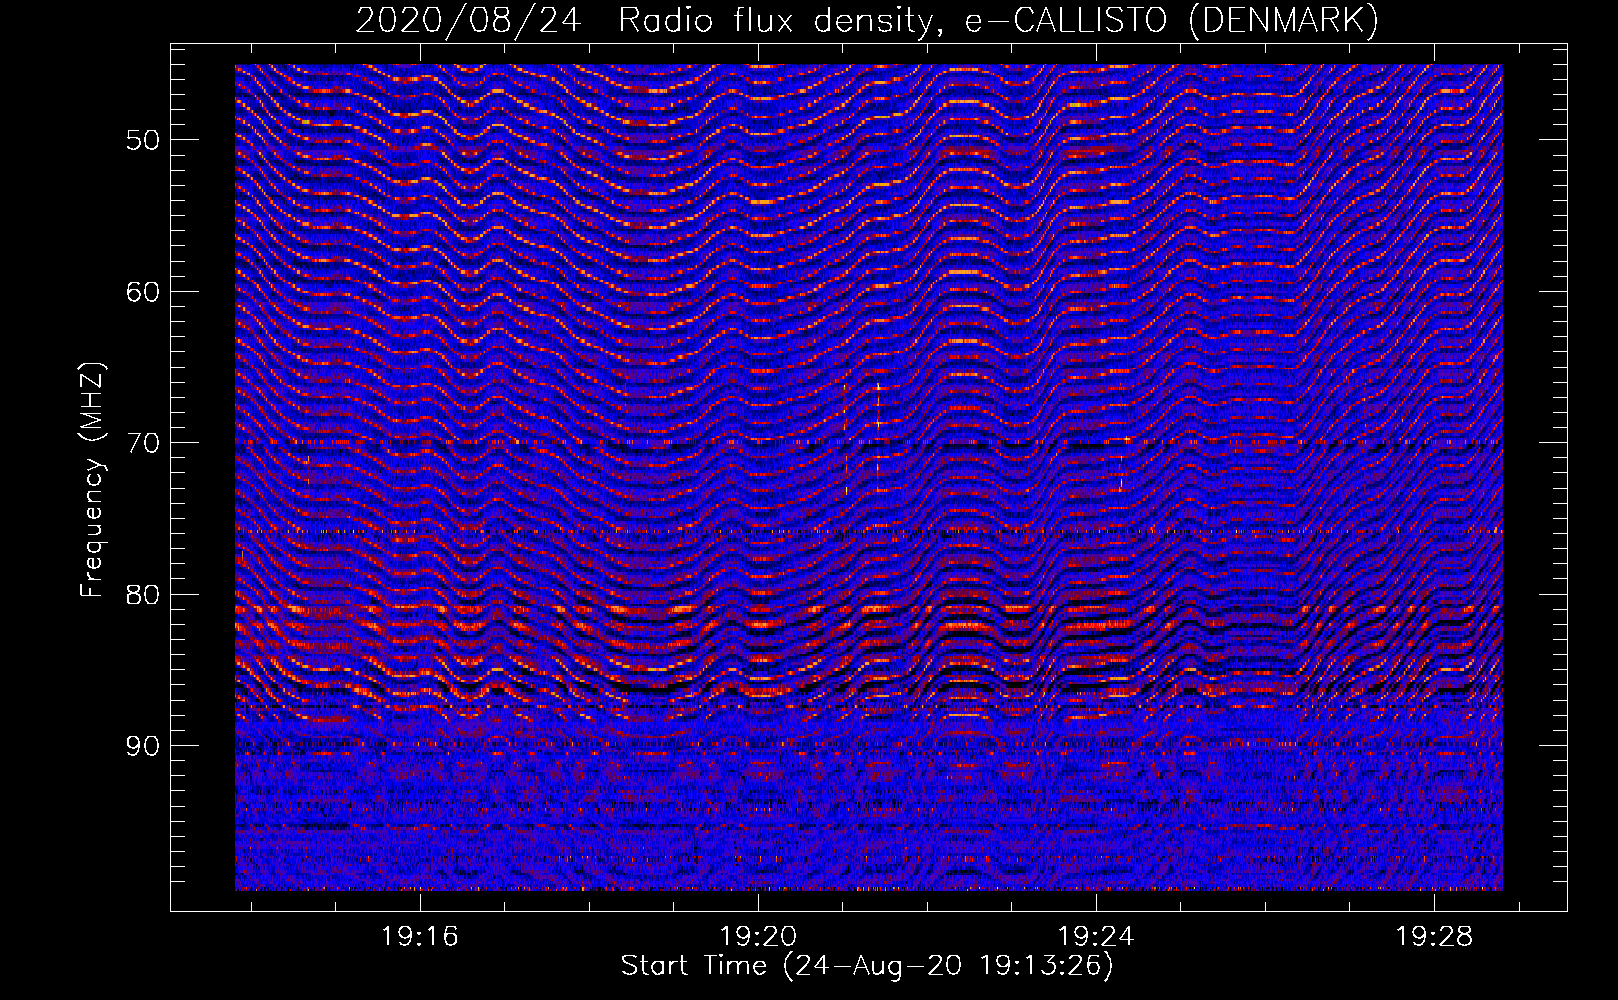Click the 'Start Time (24-Aug-20 19:13:26)' label
Image resolution: width=1618 pixels, height=1000 pixels.
coord(867,966)
